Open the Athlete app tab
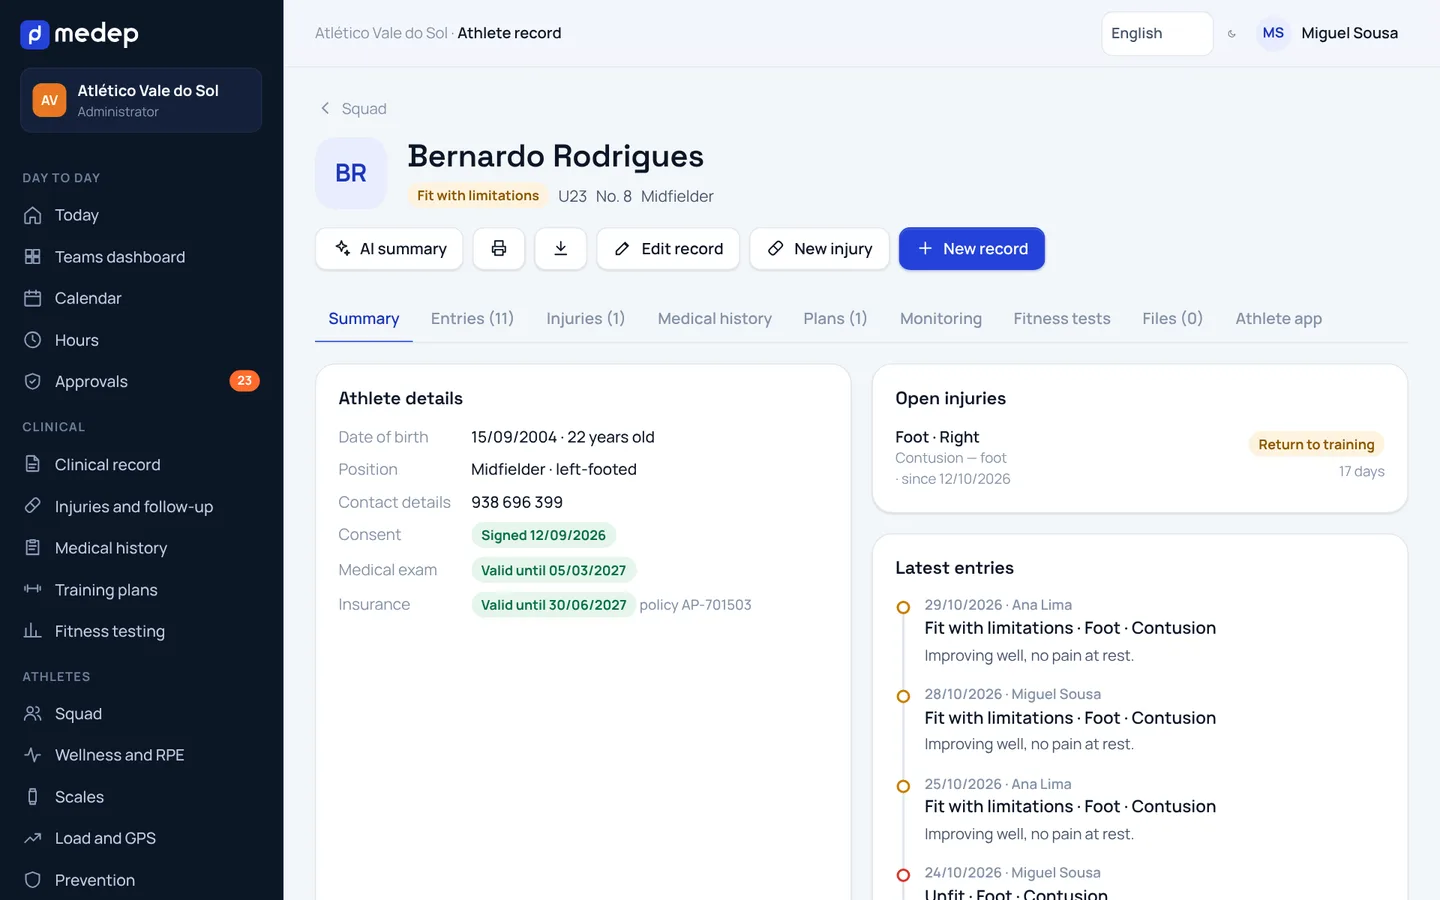This screenshot has width=1440, height=900. [1278, 319]
